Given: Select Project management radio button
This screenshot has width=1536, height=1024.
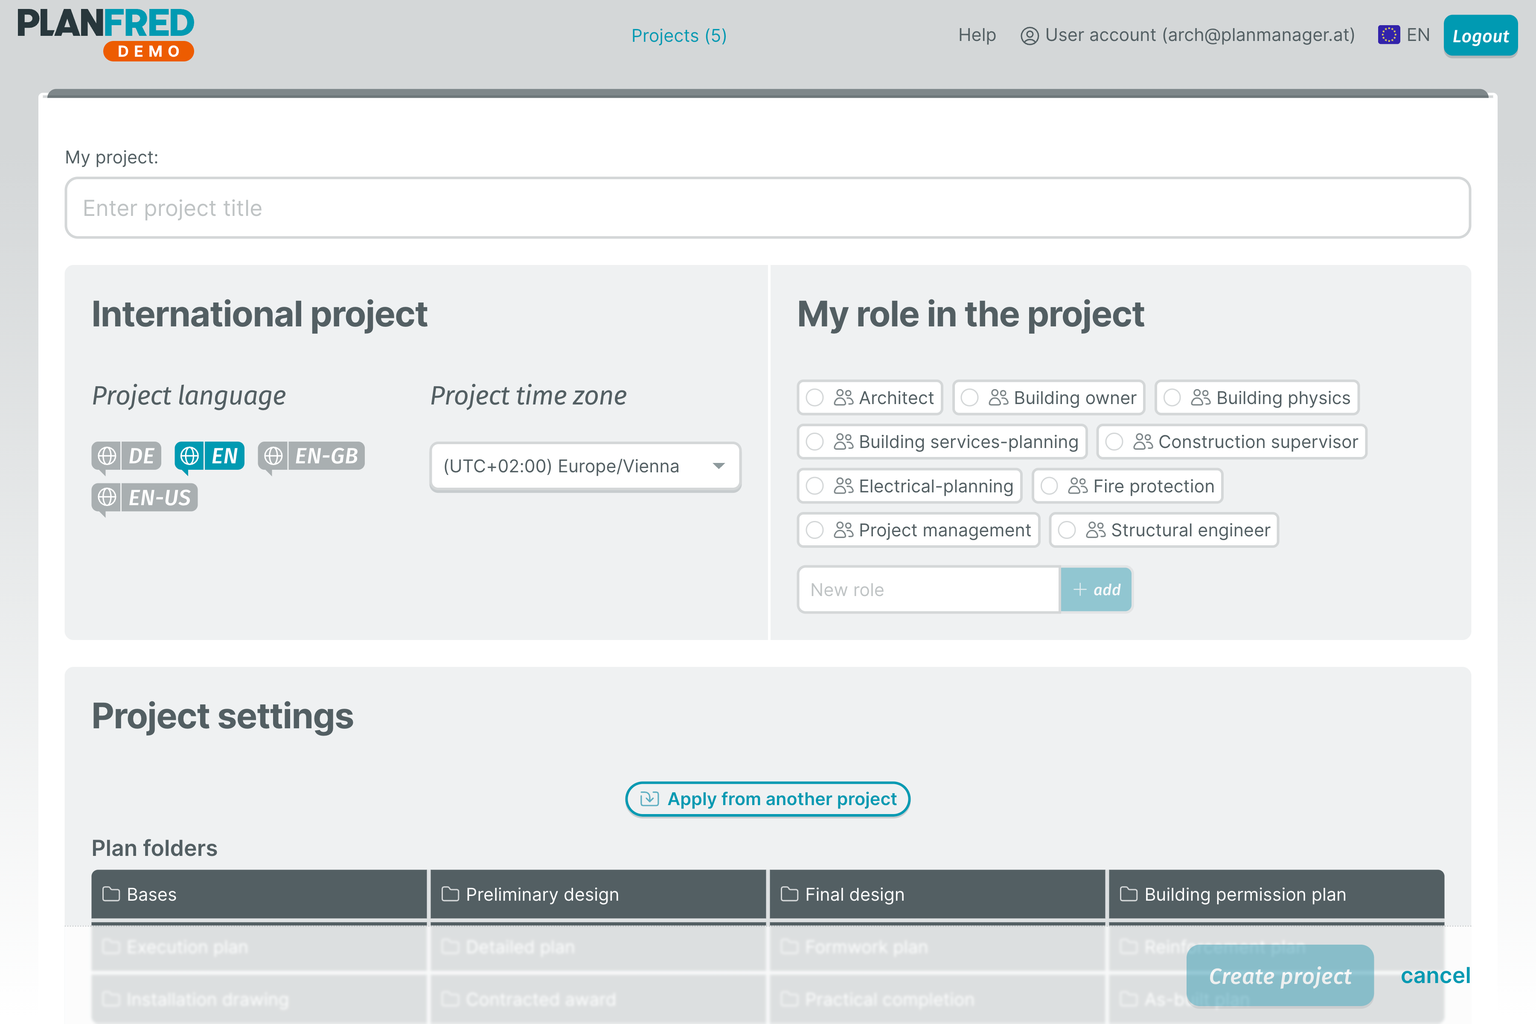Looking at the screenshot, I should (x=815, y=530).
